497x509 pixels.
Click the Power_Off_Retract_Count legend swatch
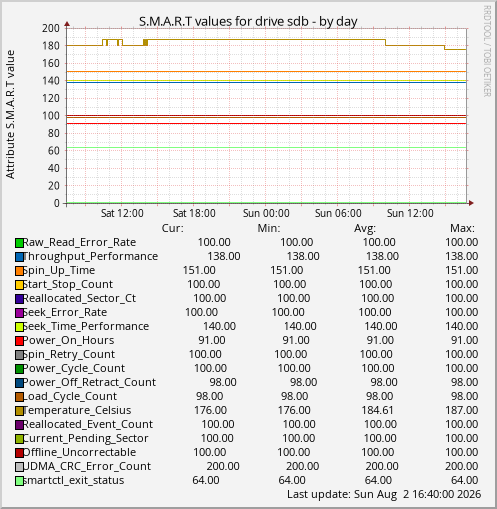point(19,383)
